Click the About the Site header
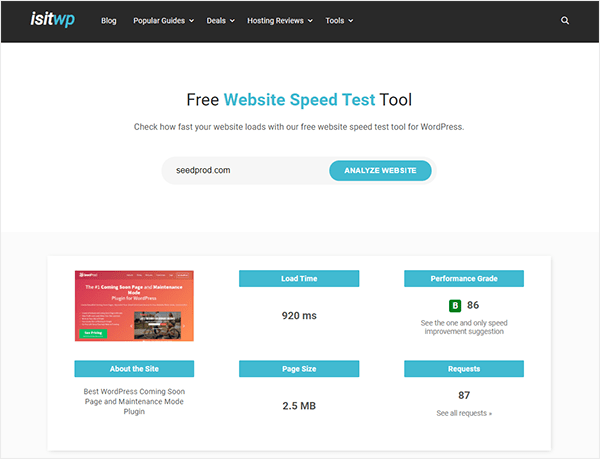 (134, 369)
